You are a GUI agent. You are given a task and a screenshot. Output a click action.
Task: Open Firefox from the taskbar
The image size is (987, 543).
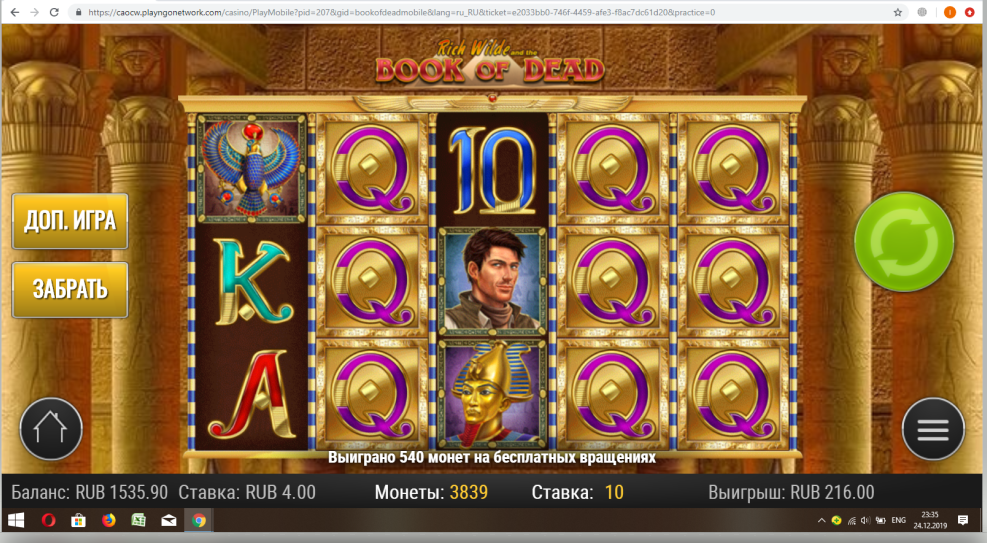point(109,520)
